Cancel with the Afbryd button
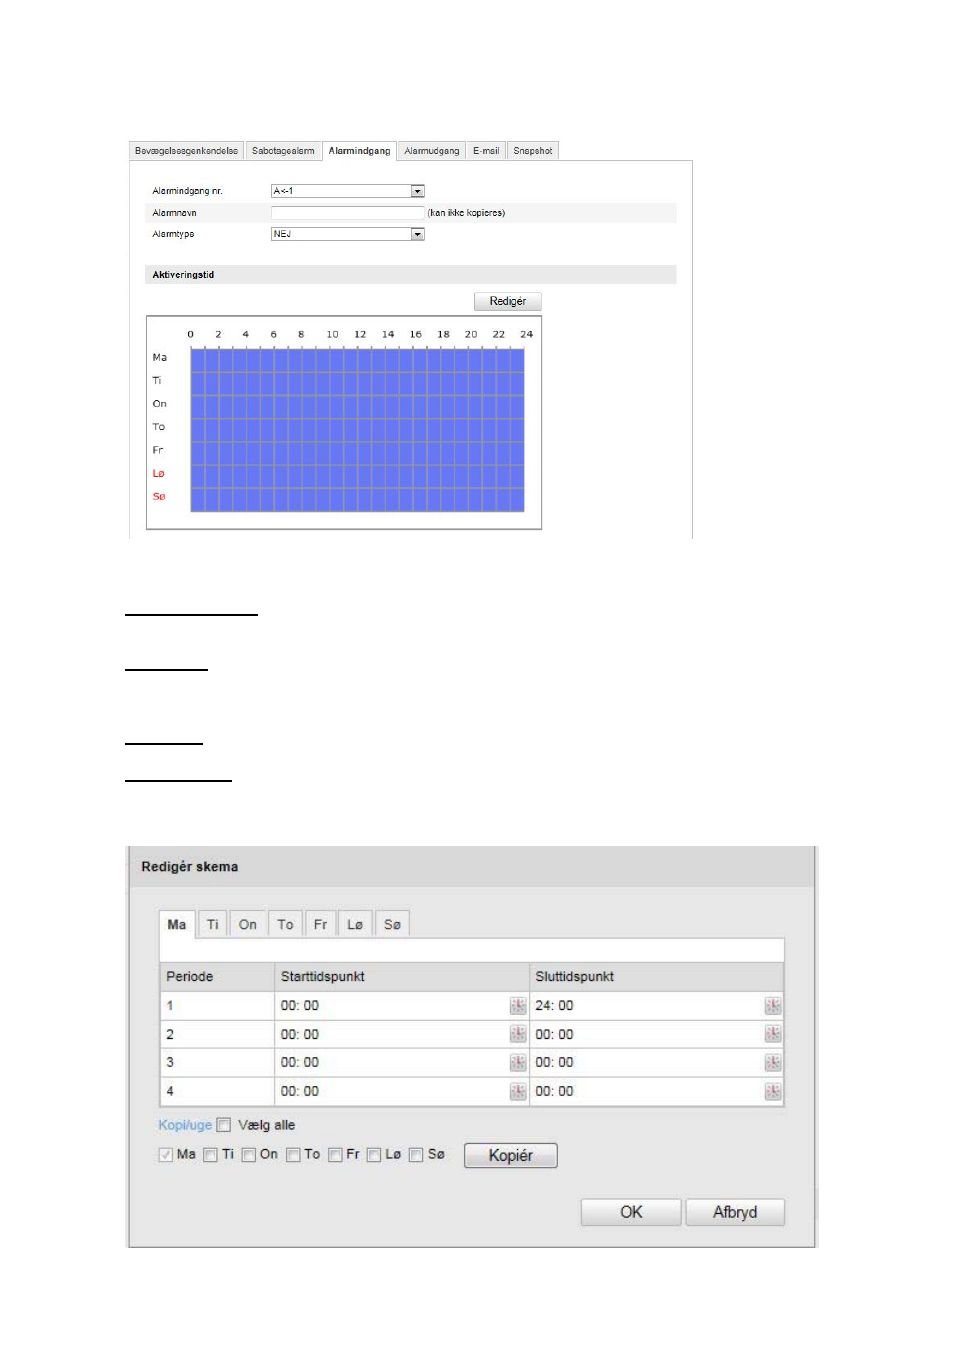The image size is (954, 1350). coord(735,1212)
